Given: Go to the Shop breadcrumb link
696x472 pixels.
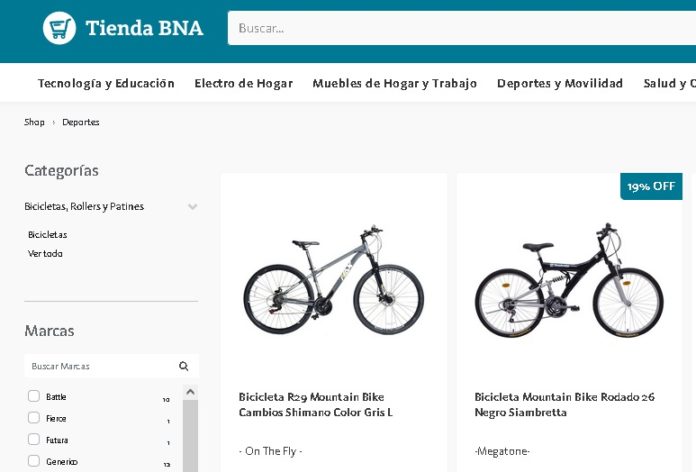Looking at the screenshot, I should [34, 122].
